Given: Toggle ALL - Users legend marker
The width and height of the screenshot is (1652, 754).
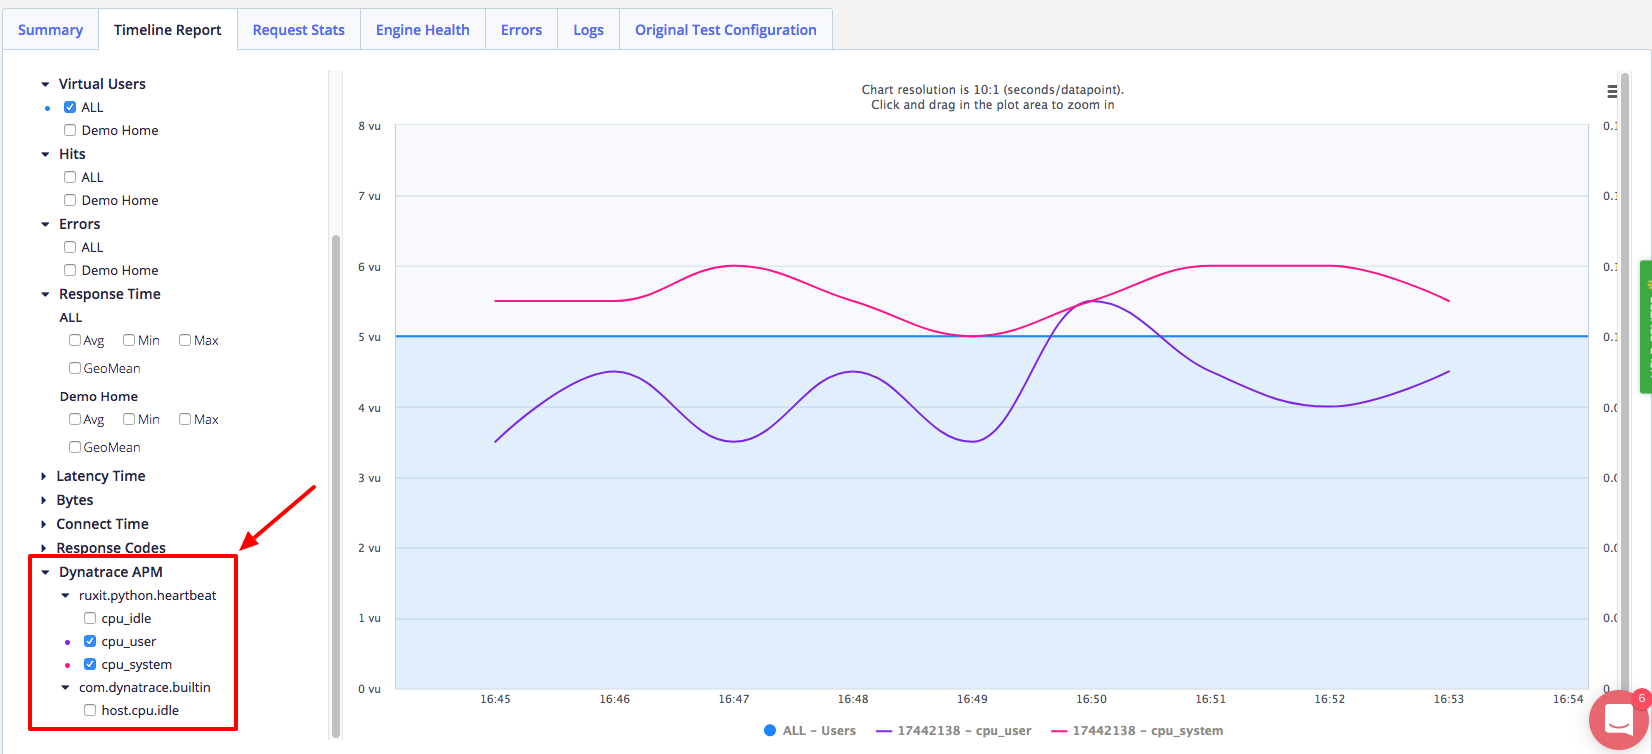Looking at the screenshot, I should tap(770, 731).
